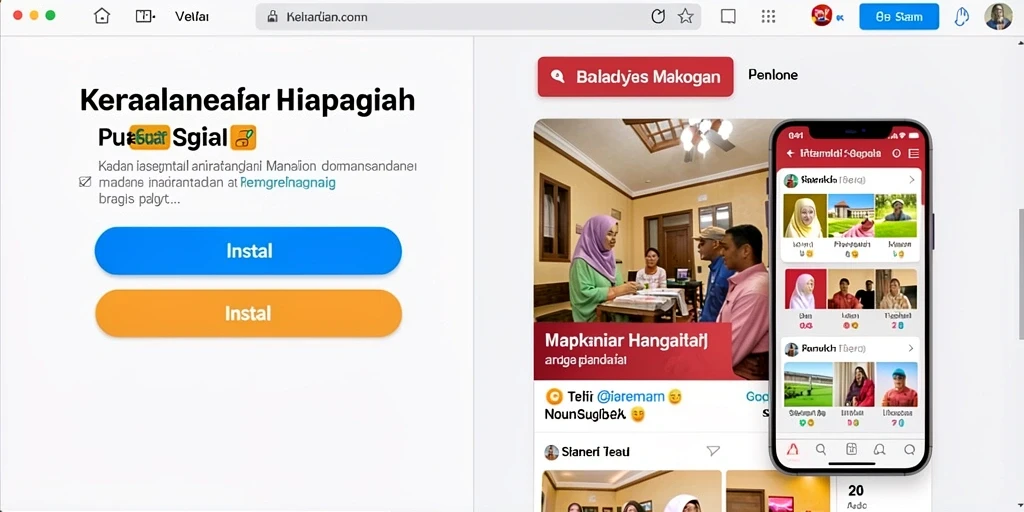Viewport: 1024px width, 512px height.
Task: Open the green field thumbnail in Fanukh row
Action: 808,384
